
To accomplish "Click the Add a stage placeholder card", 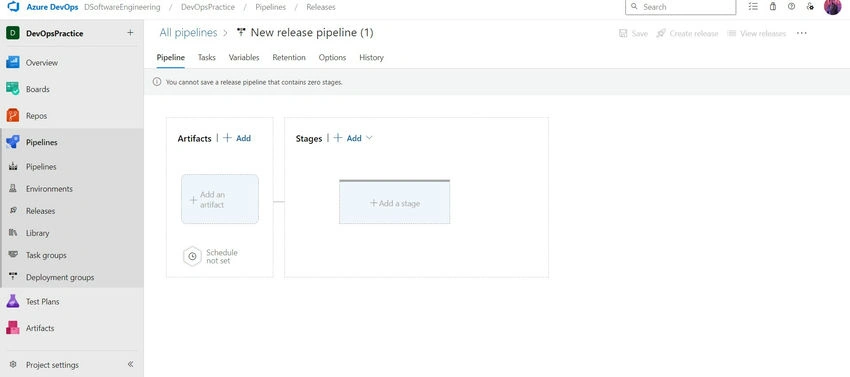I will tap(395, 202).
